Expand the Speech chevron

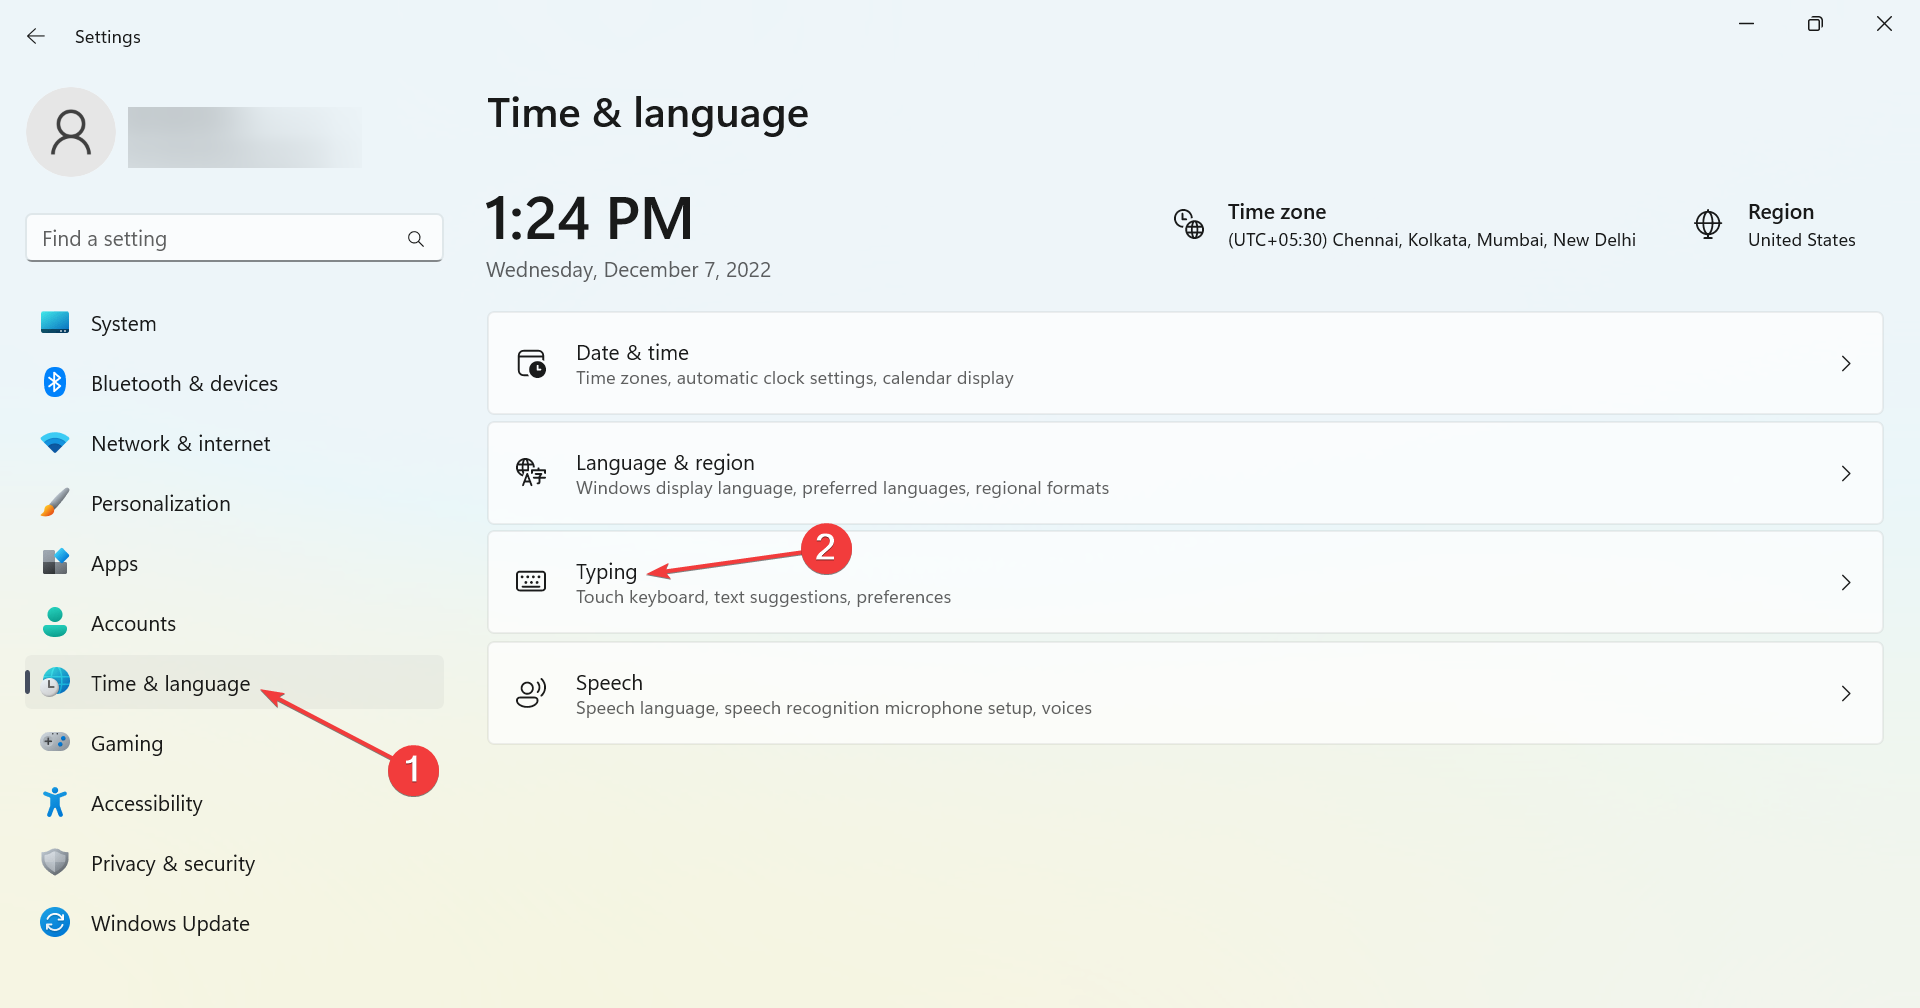[1846, 694]
